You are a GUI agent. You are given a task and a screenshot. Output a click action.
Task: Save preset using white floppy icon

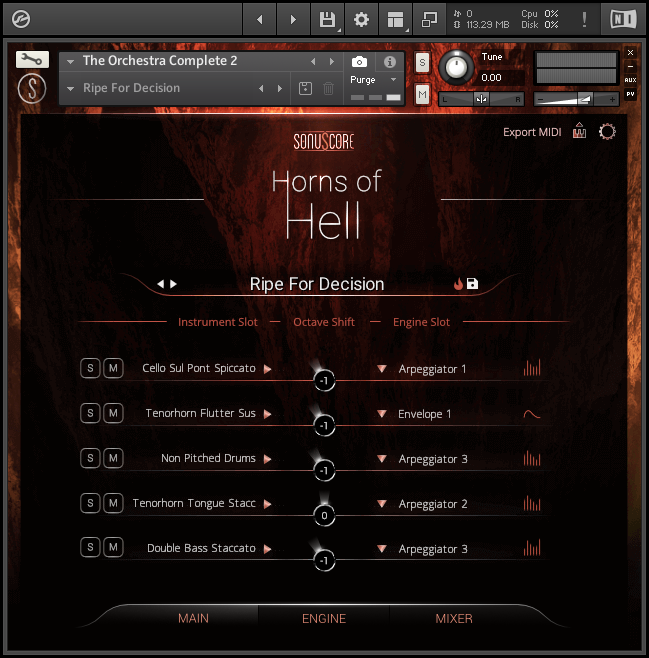pos(472,284)
